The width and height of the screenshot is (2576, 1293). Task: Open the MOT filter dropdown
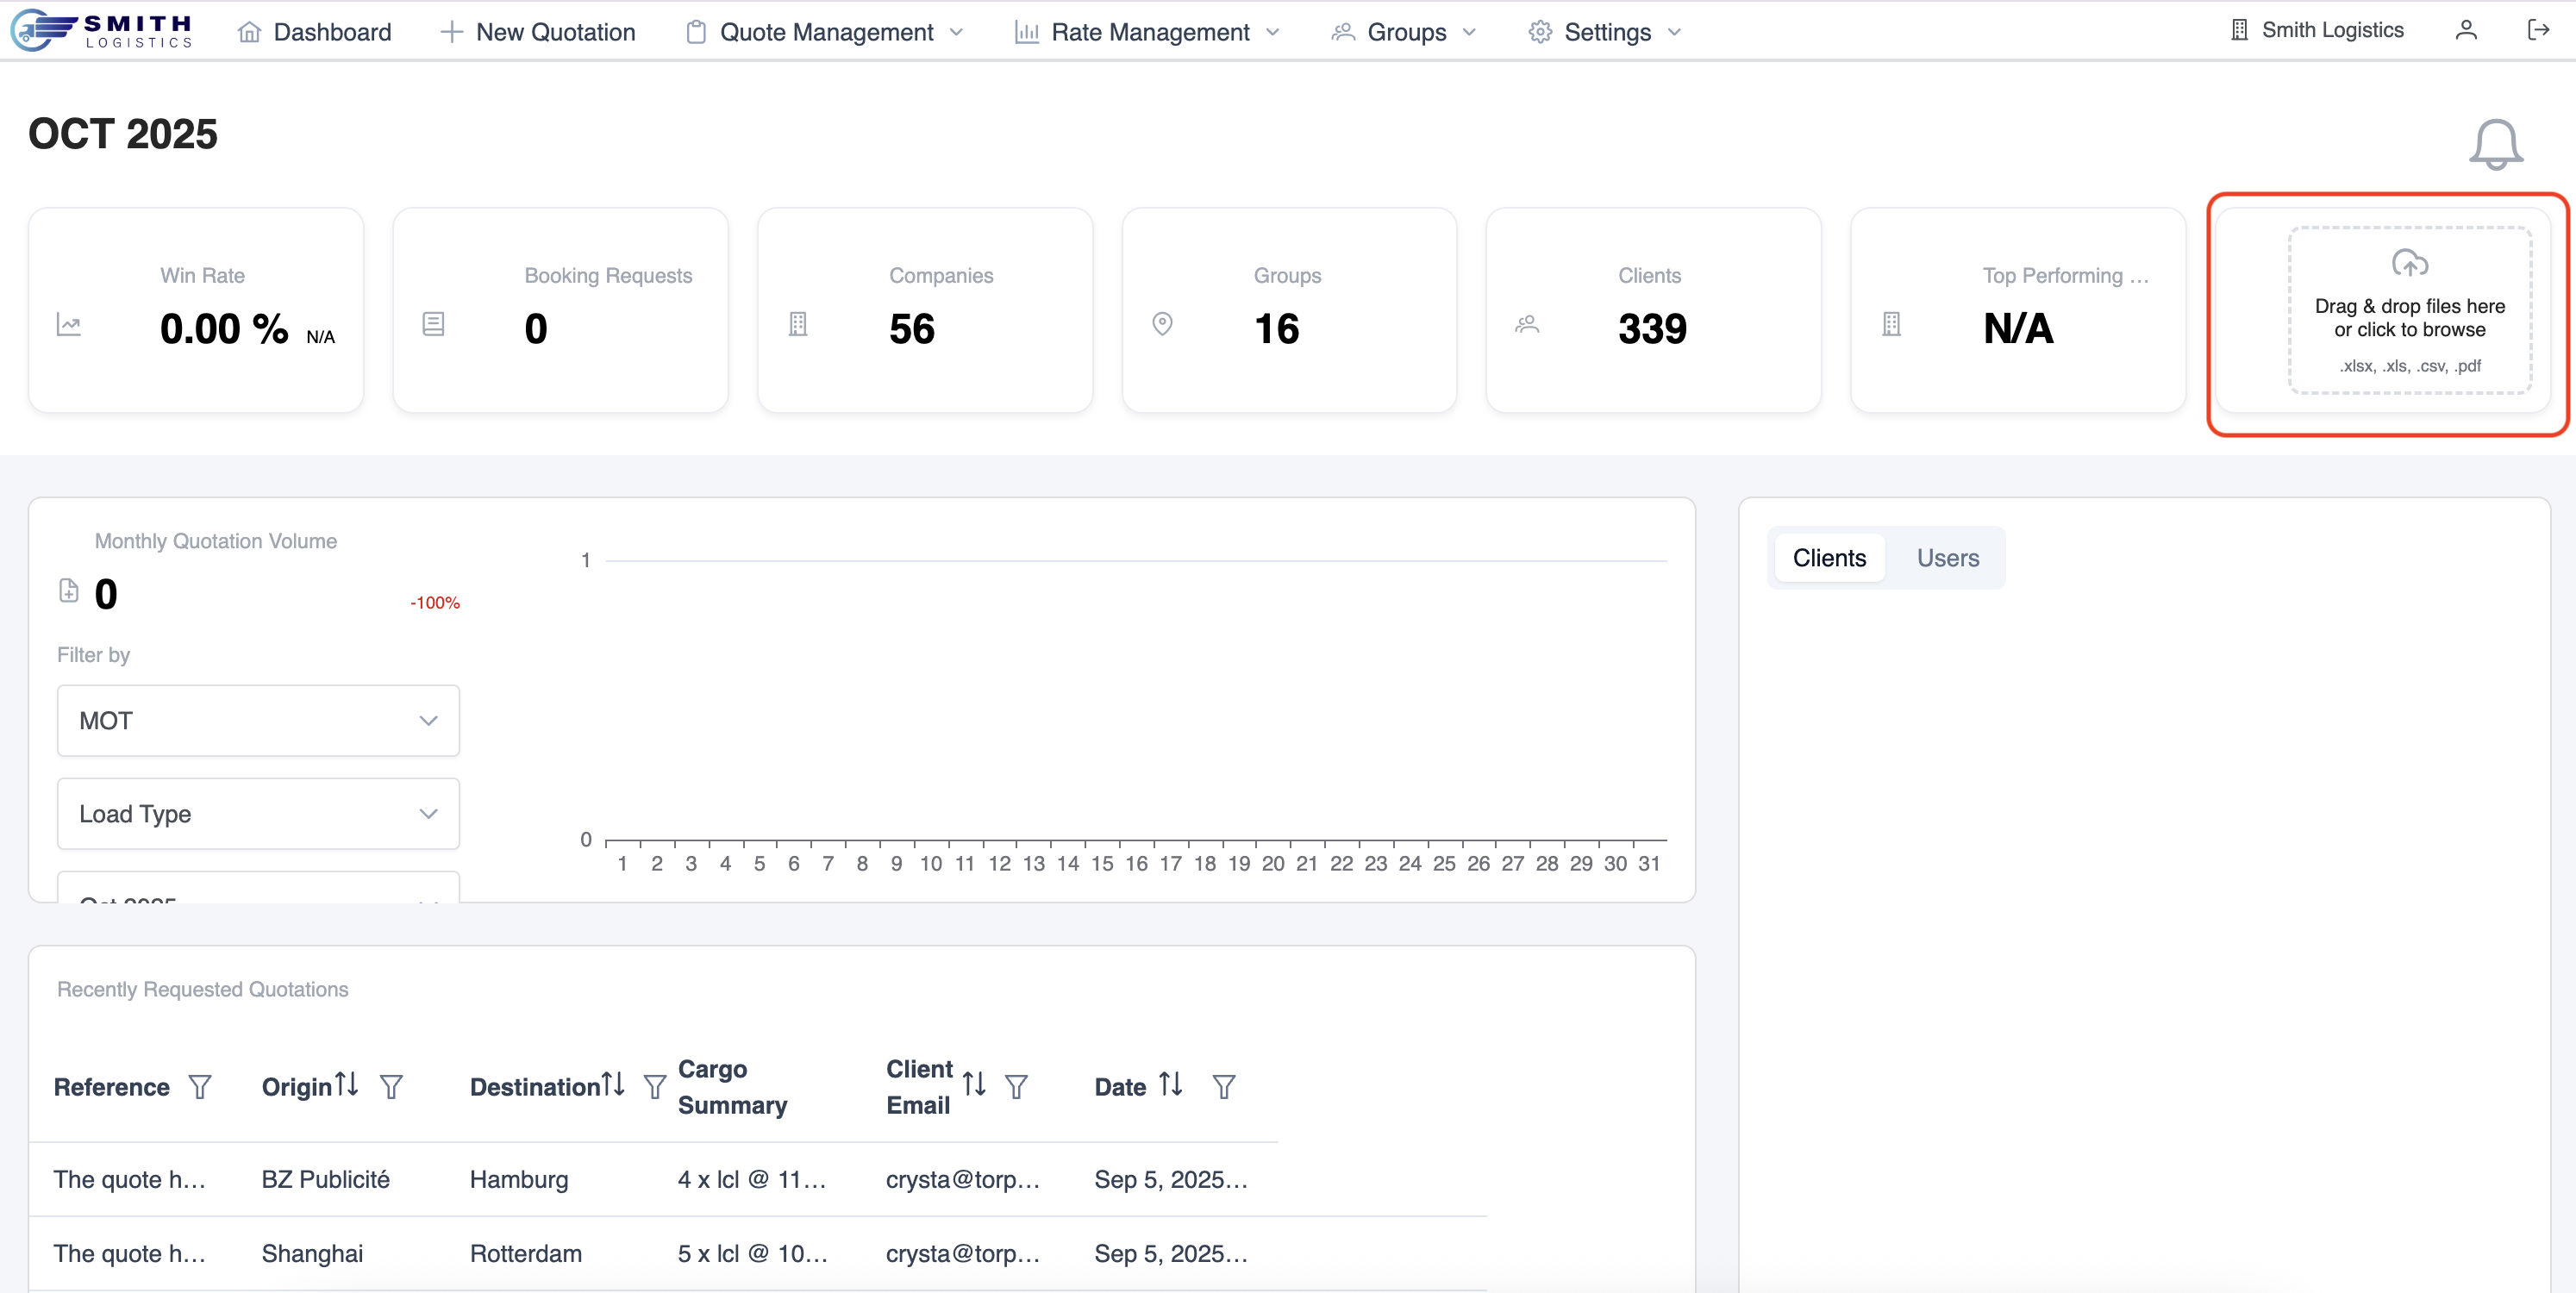[258, 721]
